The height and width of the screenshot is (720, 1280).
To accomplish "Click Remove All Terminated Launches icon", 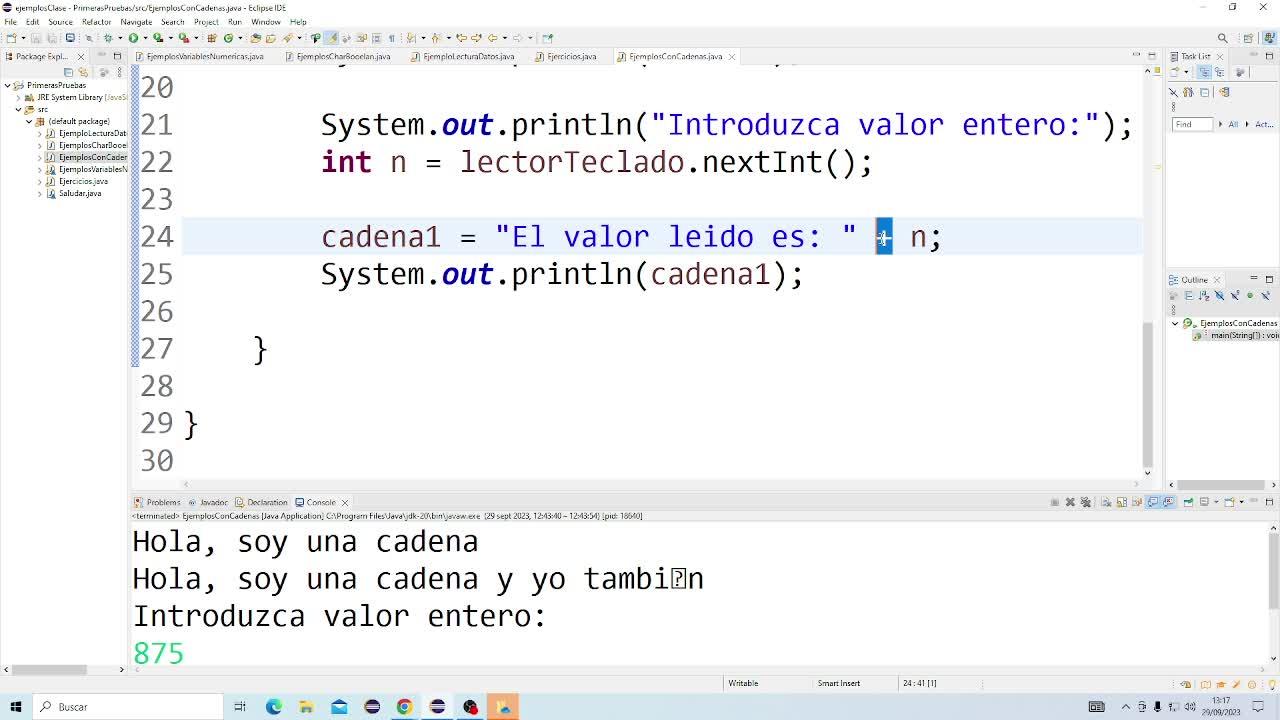I will (1084, 502).
